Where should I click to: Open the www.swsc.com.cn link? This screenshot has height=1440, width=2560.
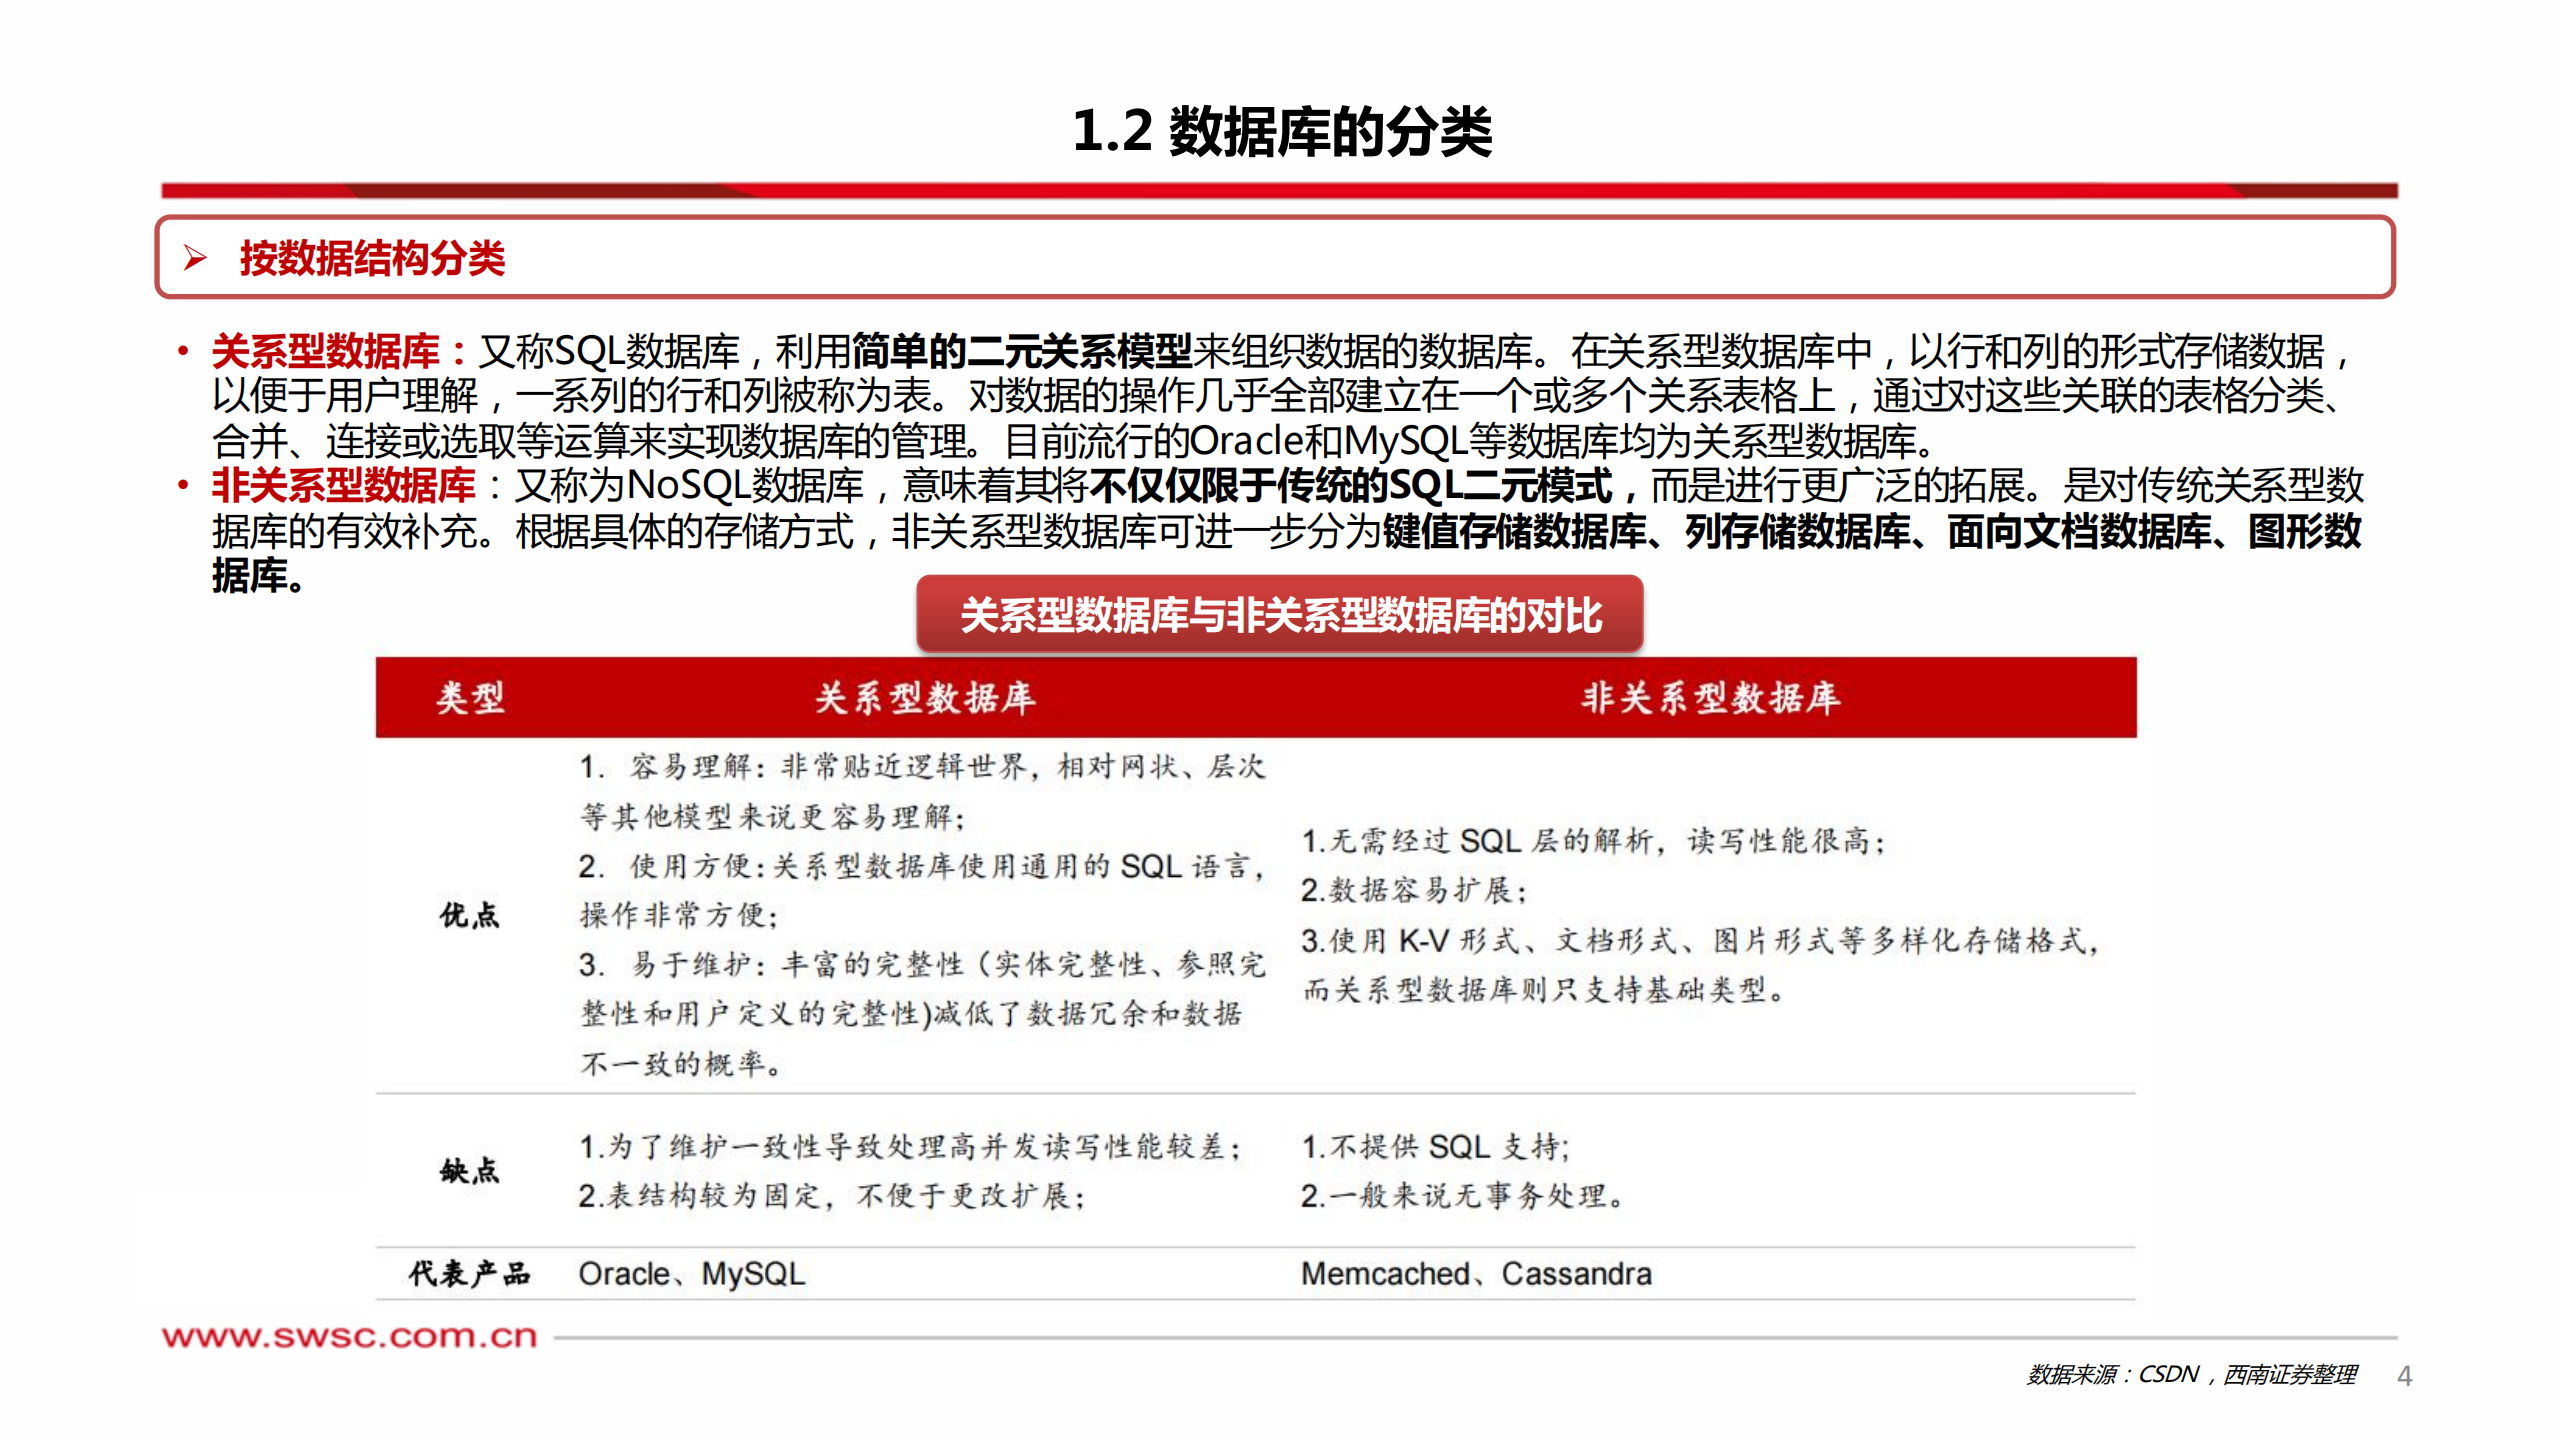point(350,1336)
